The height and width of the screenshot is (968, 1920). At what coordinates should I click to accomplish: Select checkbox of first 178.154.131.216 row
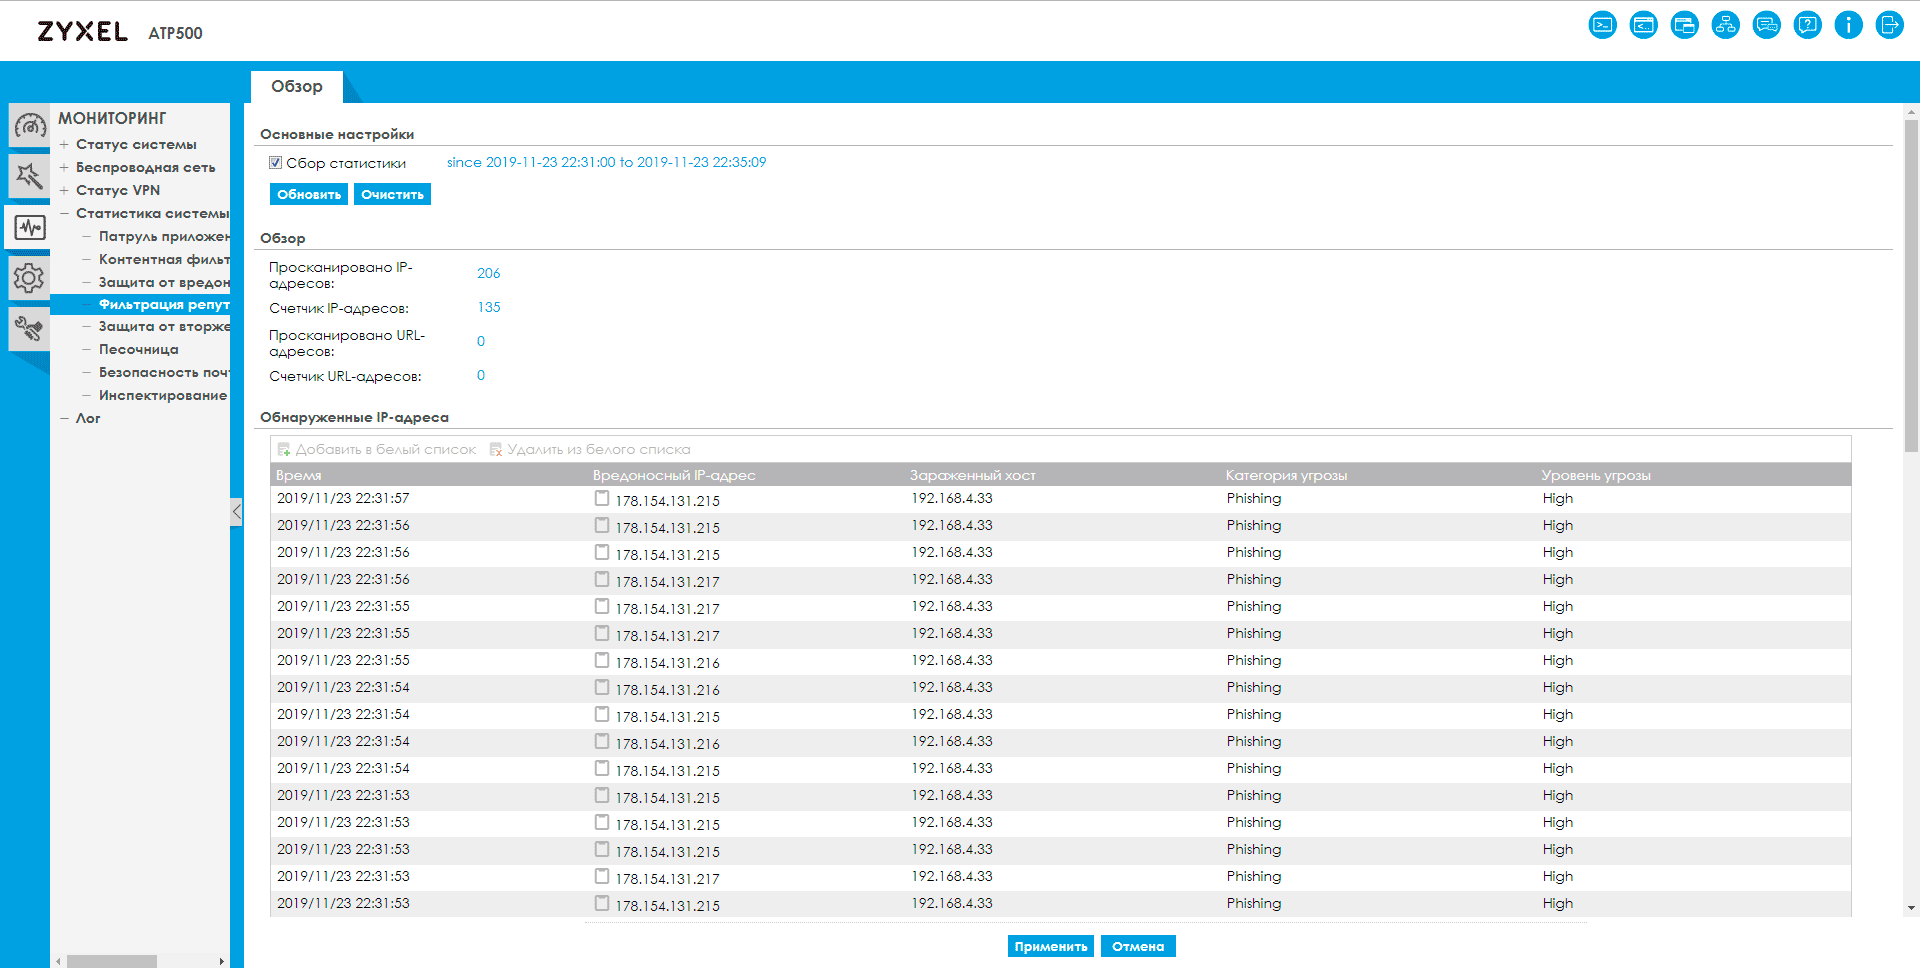602,660
